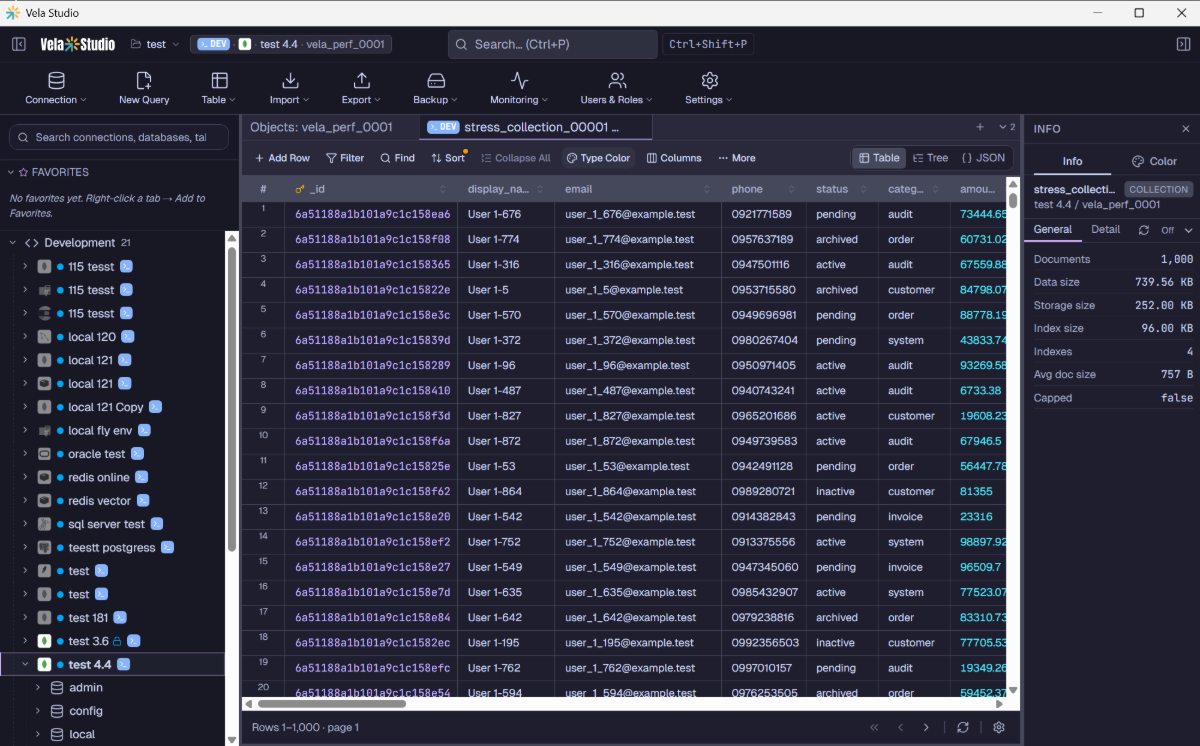Click refresh icon in INFO panel
The height and width of the screenshot is (746, 1200).
click(1144, 230)
